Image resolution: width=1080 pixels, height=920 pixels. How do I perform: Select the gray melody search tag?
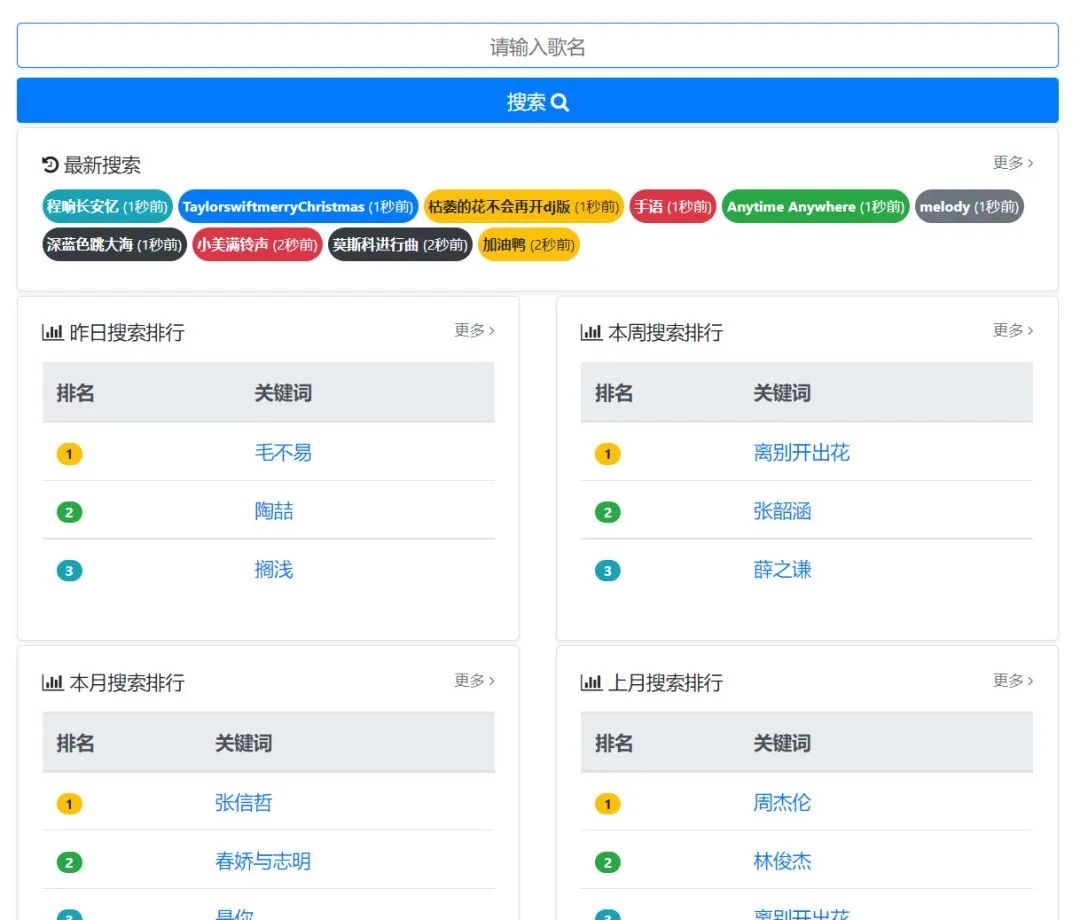point(969,207)
